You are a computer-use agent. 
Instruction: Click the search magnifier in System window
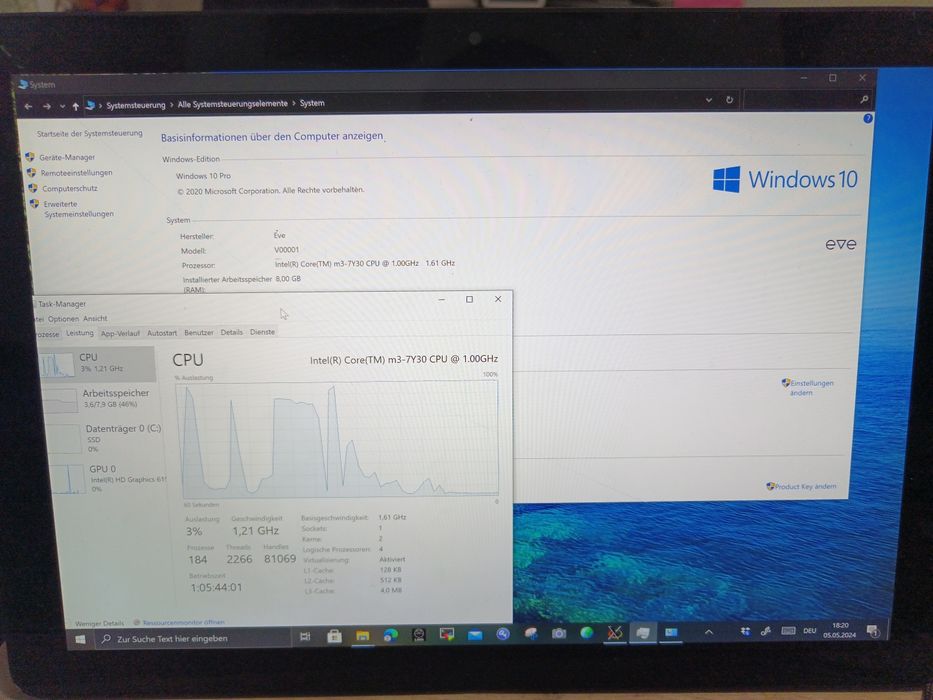point(864,99)
